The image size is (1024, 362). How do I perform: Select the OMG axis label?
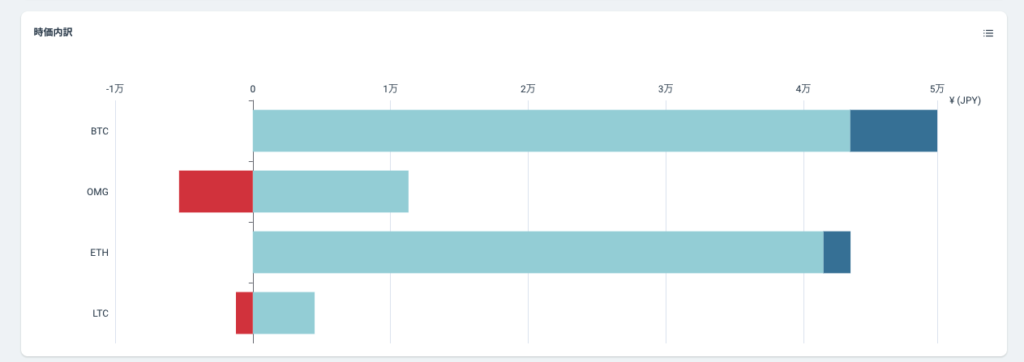coord(97,192)
